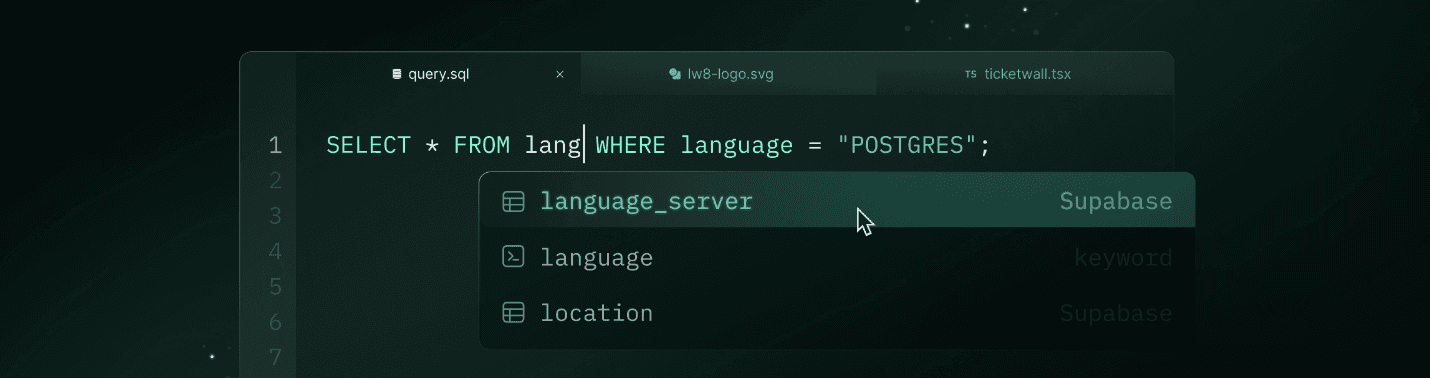The height and width of the screenshot is (378, 1430).
Task: Click line number 6 in the gutter
Action: click(x=275, y=322)
